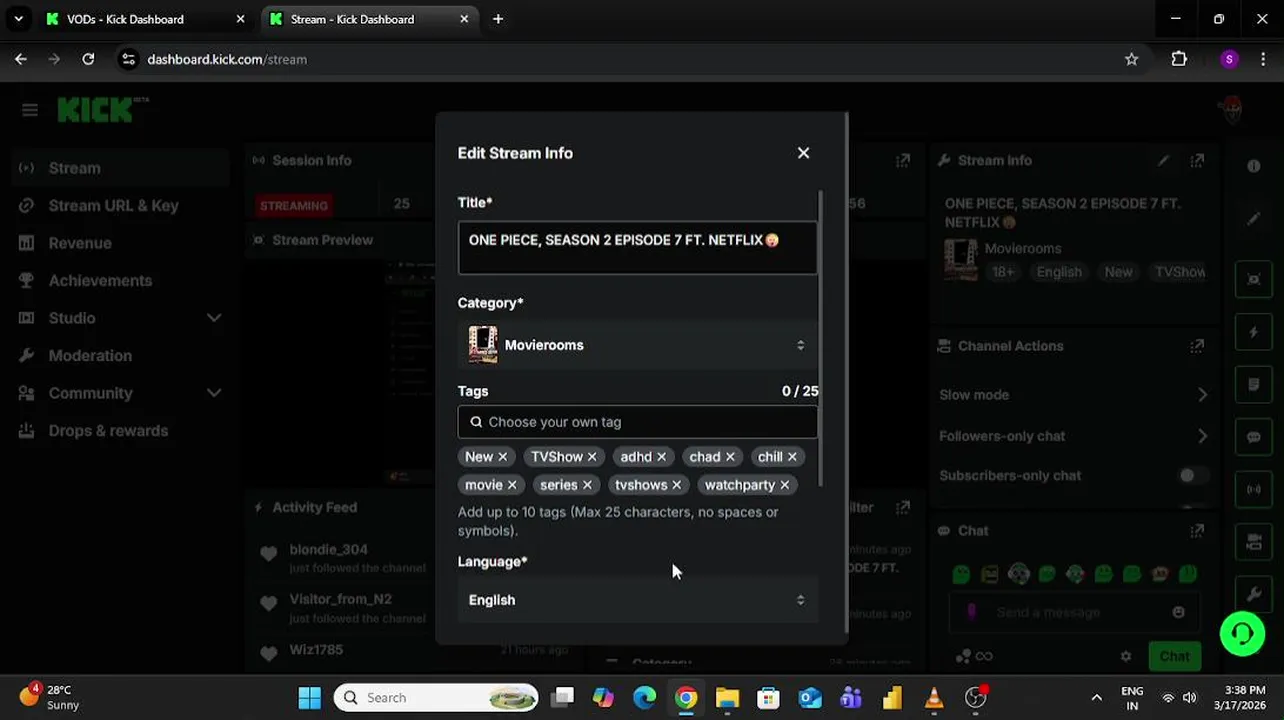The image size is (1284, 720).
Task: Click the green Chat send button
Action: click(x=1175, y=656)
